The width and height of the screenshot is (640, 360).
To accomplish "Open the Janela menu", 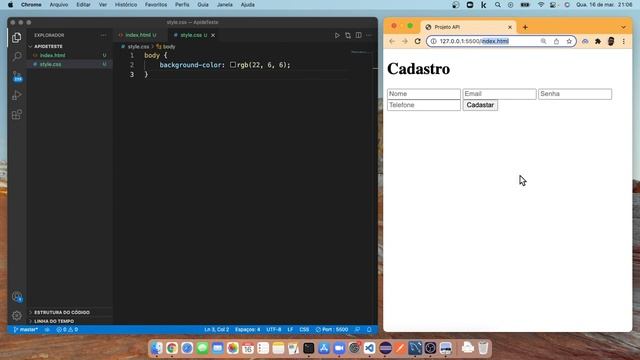I will (x=224, y=4).
